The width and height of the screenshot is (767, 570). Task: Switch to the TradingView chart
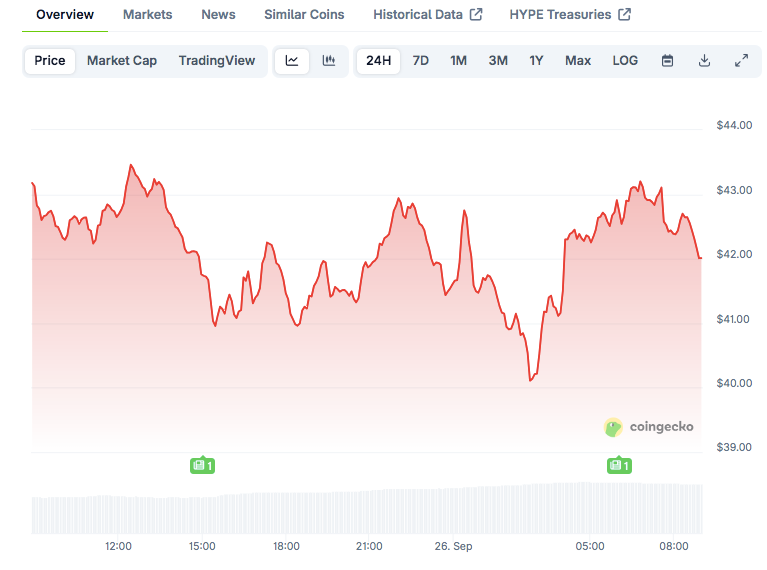[x=217, y=61]
